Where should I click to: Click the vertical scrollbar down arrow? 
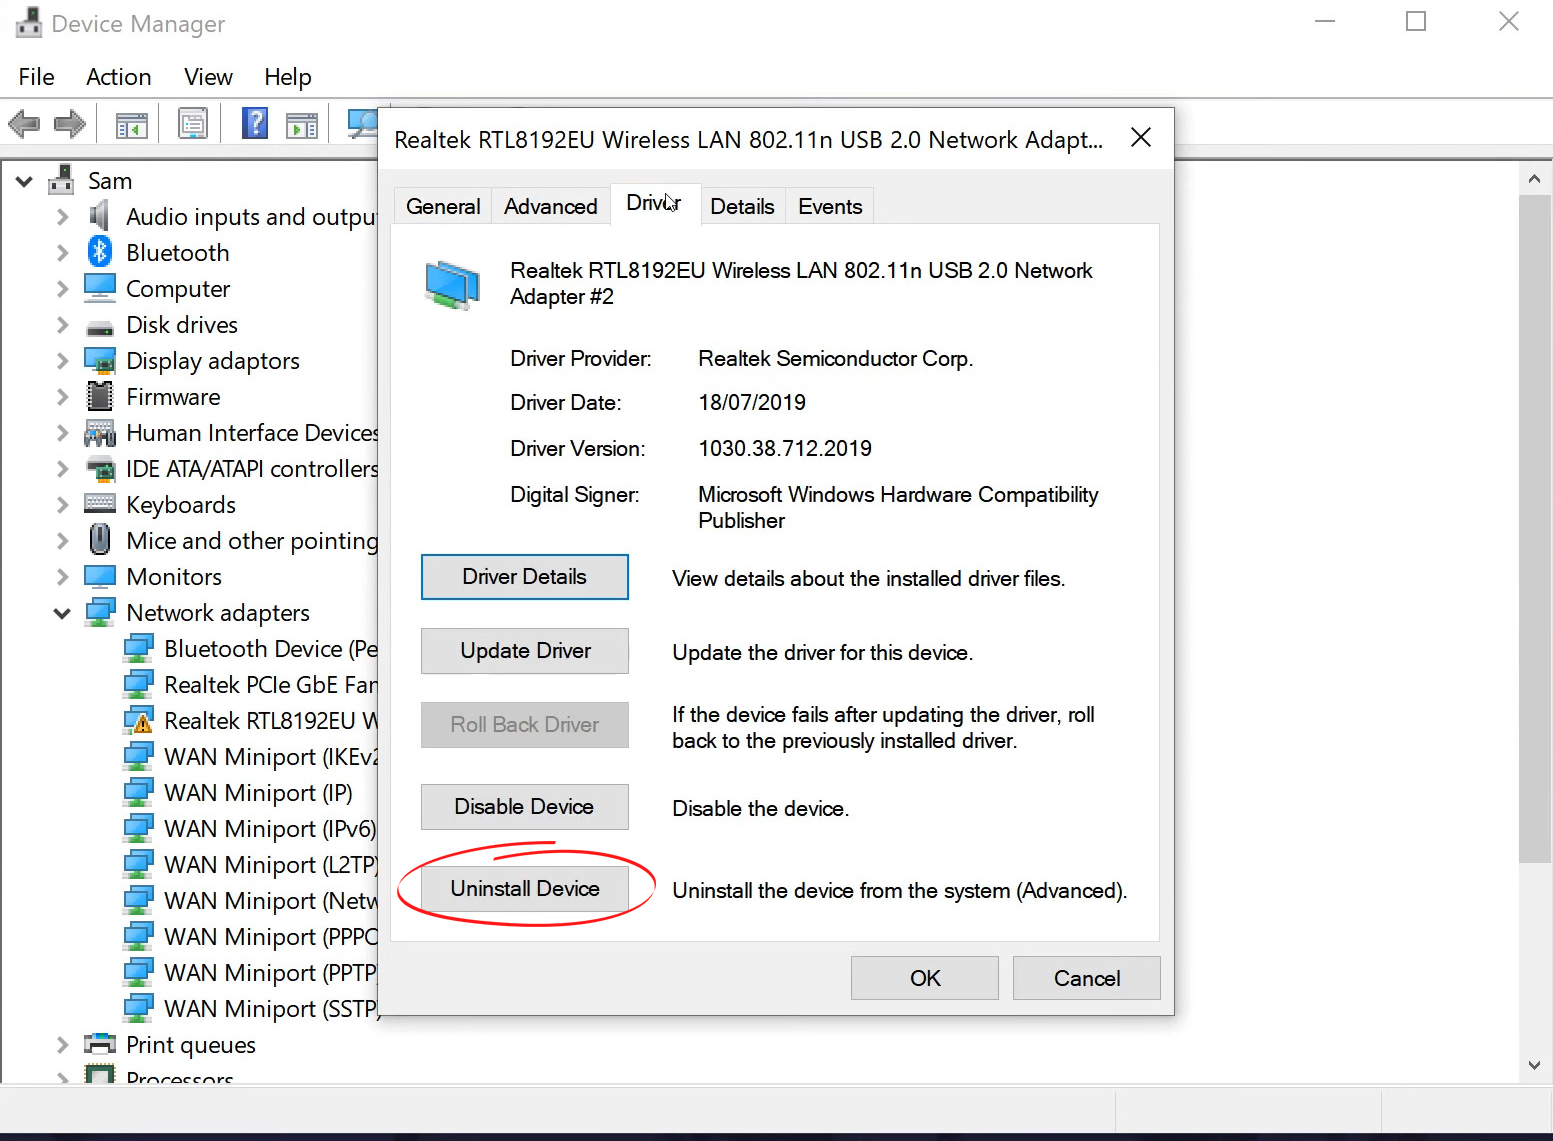click(1535, 1065)
